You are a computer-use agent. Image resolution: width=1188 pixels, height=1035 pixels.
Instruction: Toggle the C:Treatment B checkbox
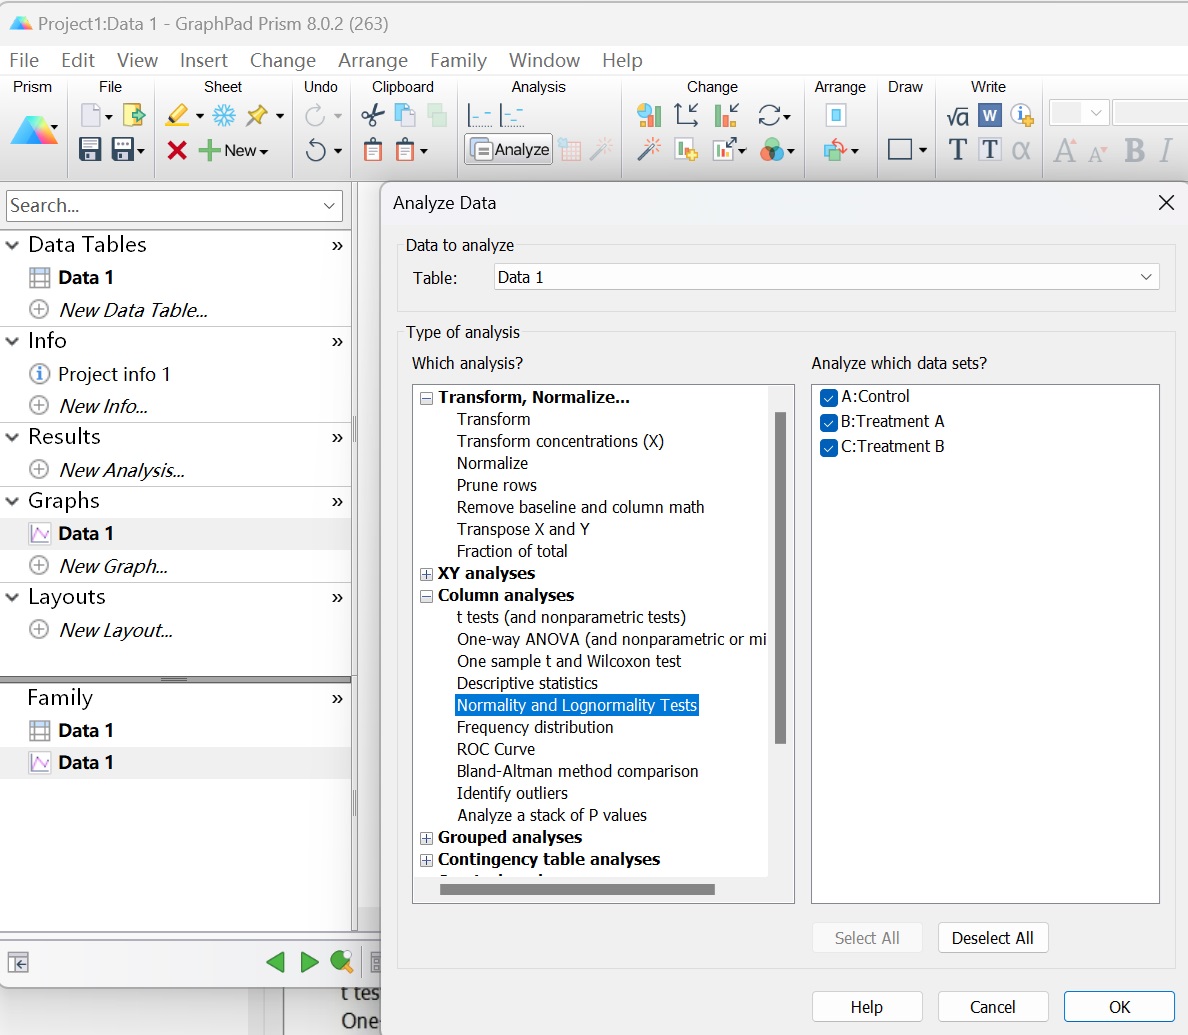click(x=828, y=447)
